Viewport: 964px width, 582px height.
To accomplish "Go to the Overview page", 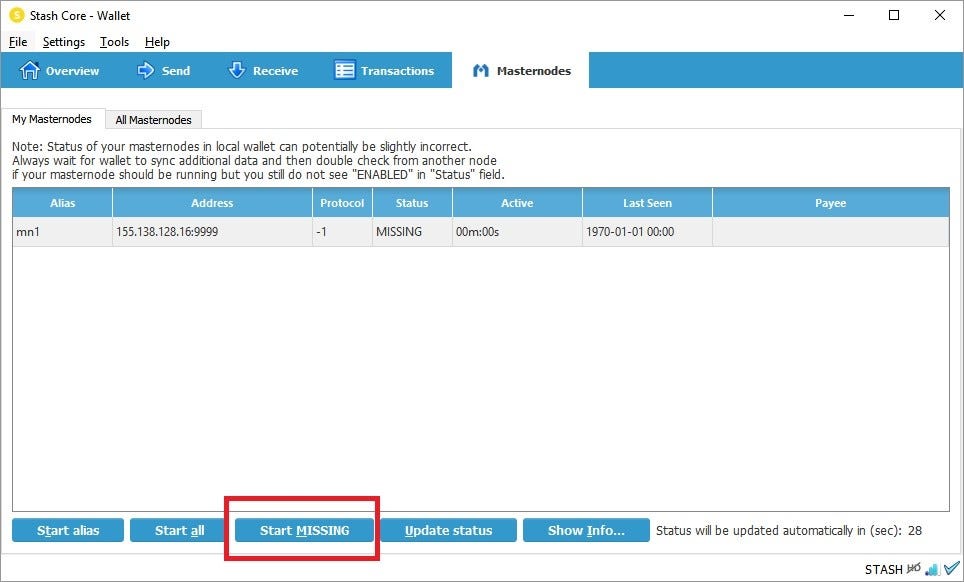I will click(x=59, y=71).
